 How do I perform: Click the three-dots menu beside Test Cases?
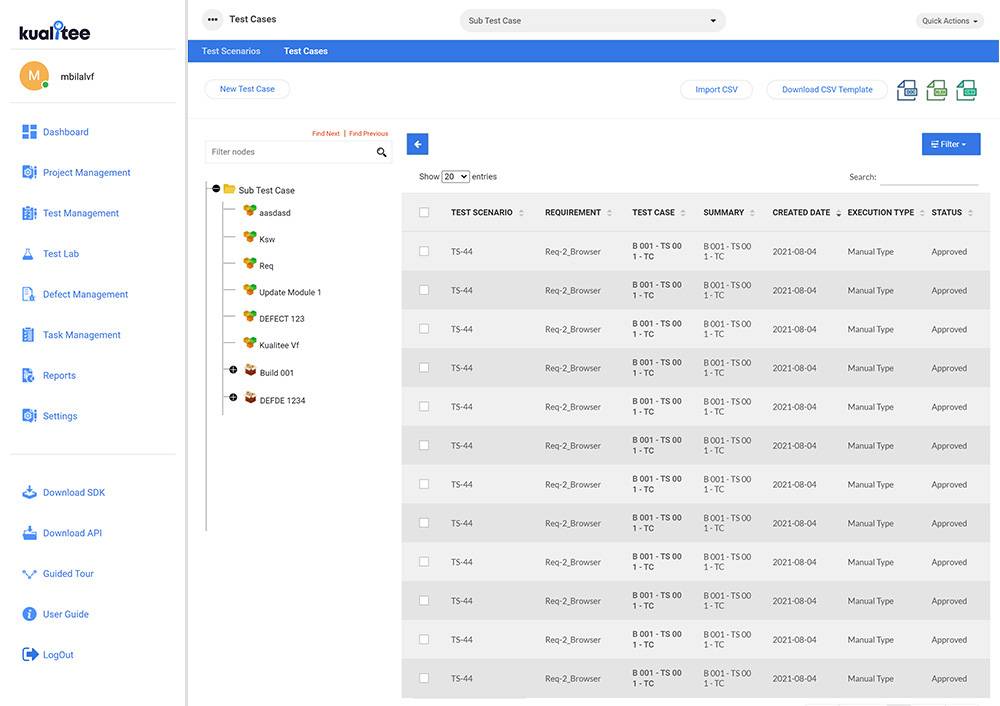point(212,20)
